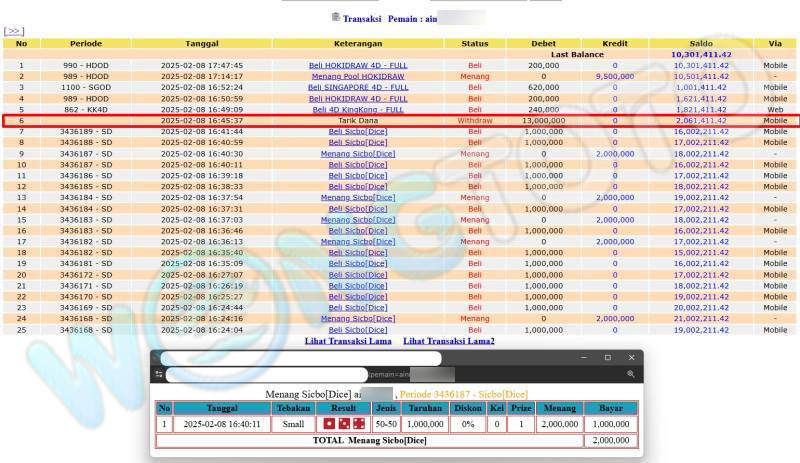Image resolution: width=800 pixels, height=463 pixels.
Task: Open Menang Pool HOKIDRAW transaction detail
Action: 358,76
